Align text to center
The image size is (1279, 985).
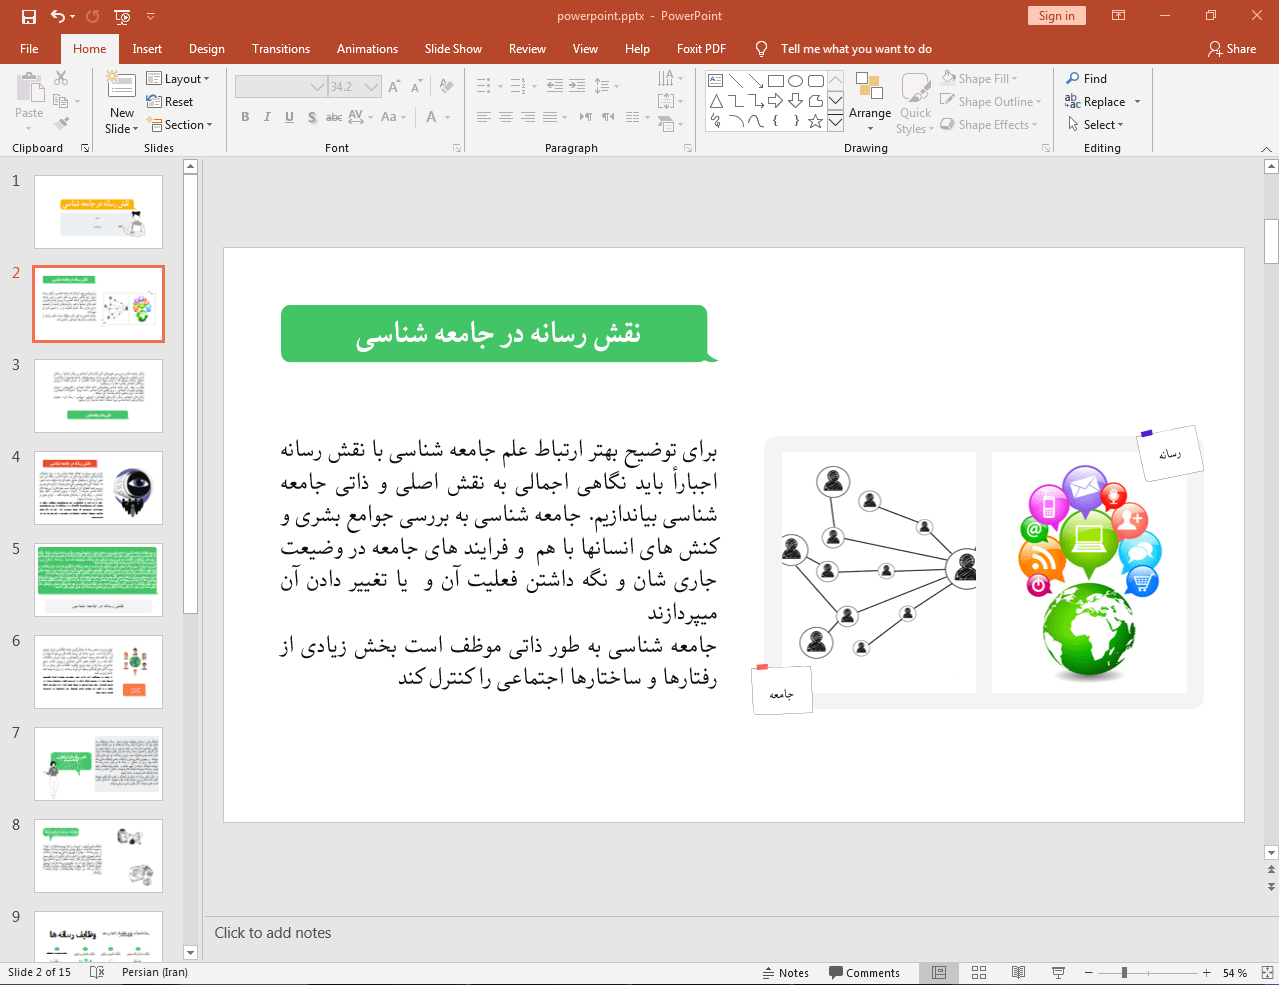[x=506, y=117]
